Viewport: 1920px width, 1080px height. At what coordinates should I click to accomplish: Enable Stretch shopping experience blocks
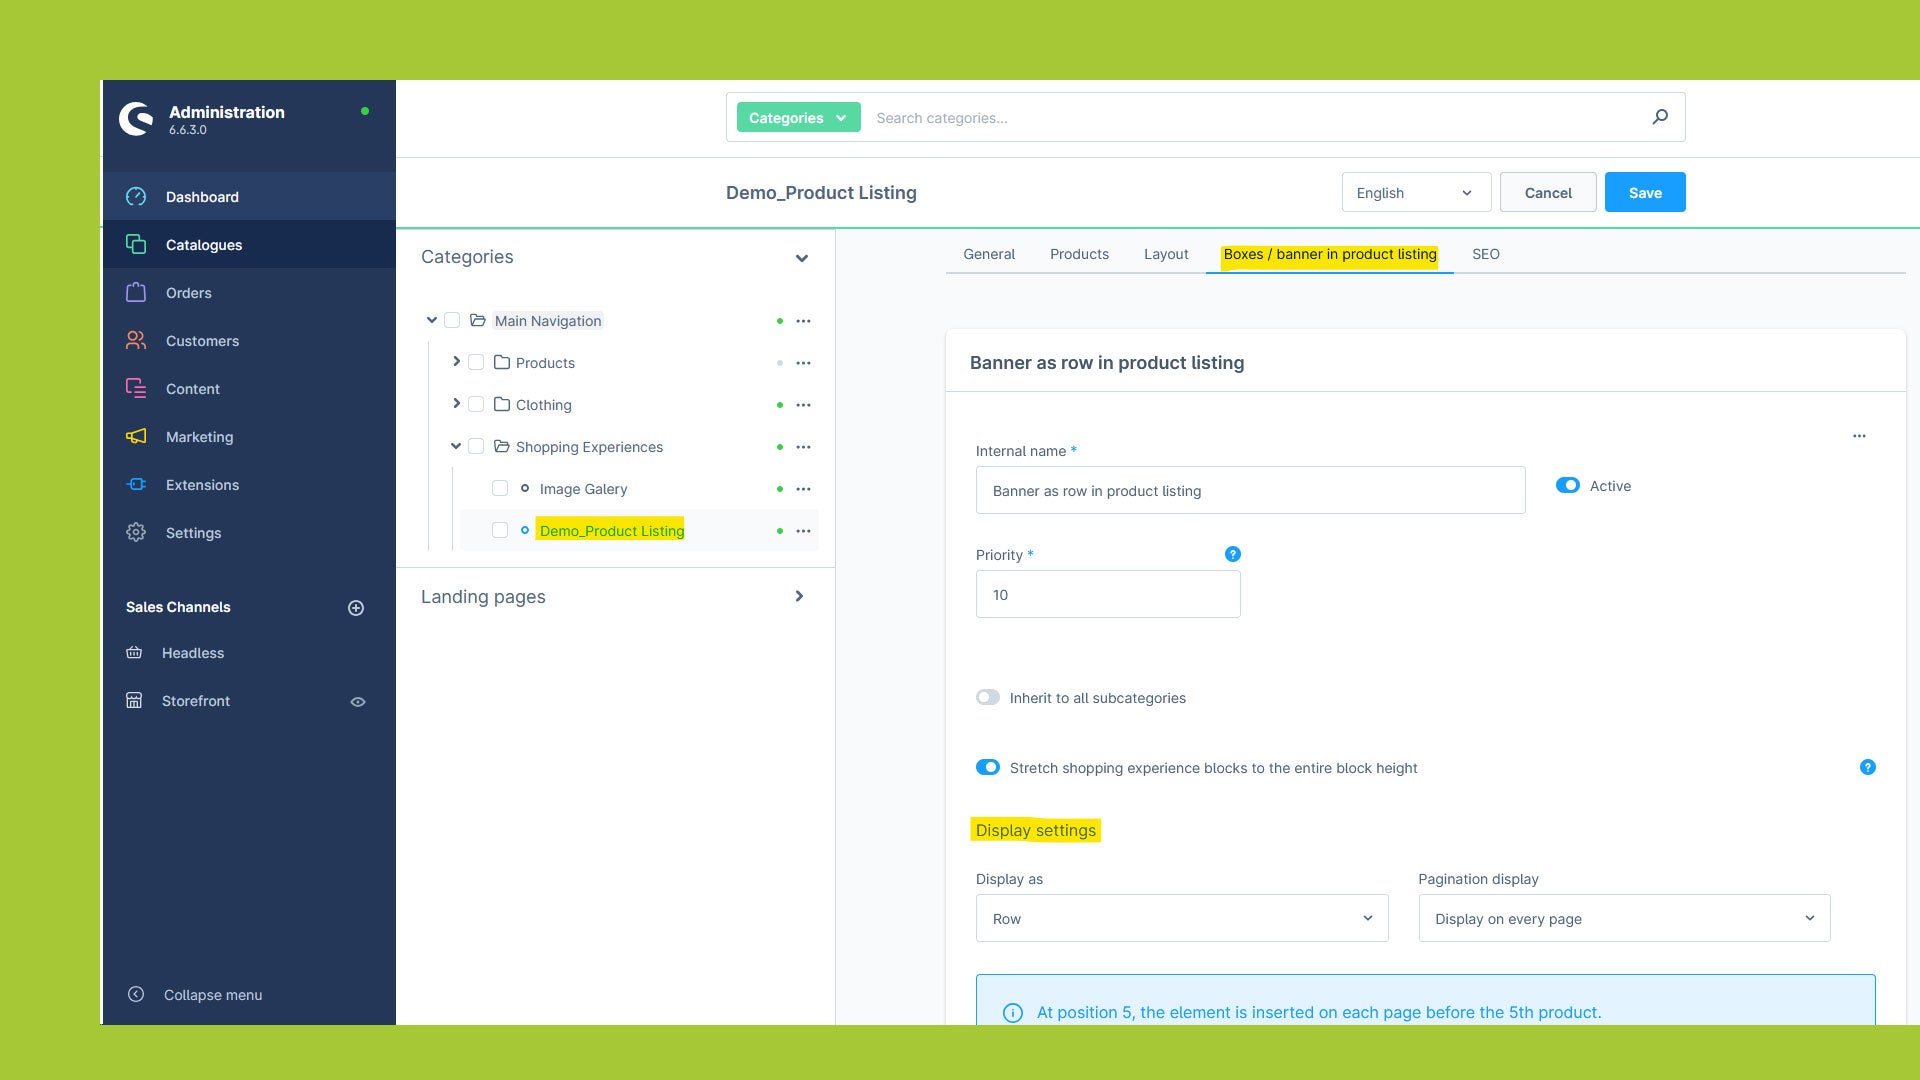988,767
